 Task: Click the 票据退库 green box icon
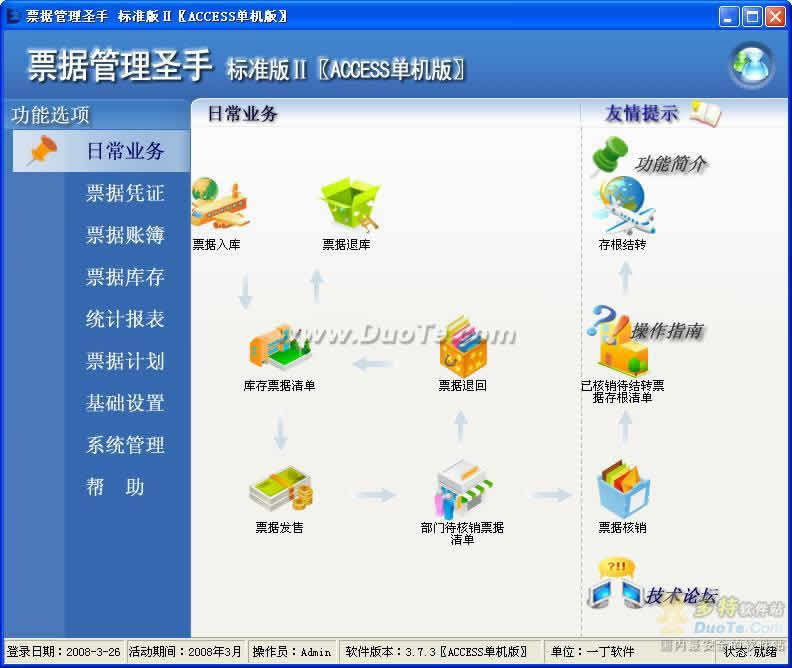[x=347, y=205]
